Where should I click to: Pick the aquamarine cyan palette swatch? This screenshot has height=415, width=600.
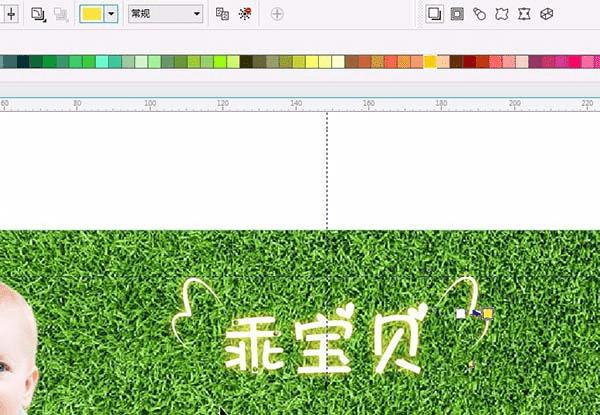tap(101, 62)
